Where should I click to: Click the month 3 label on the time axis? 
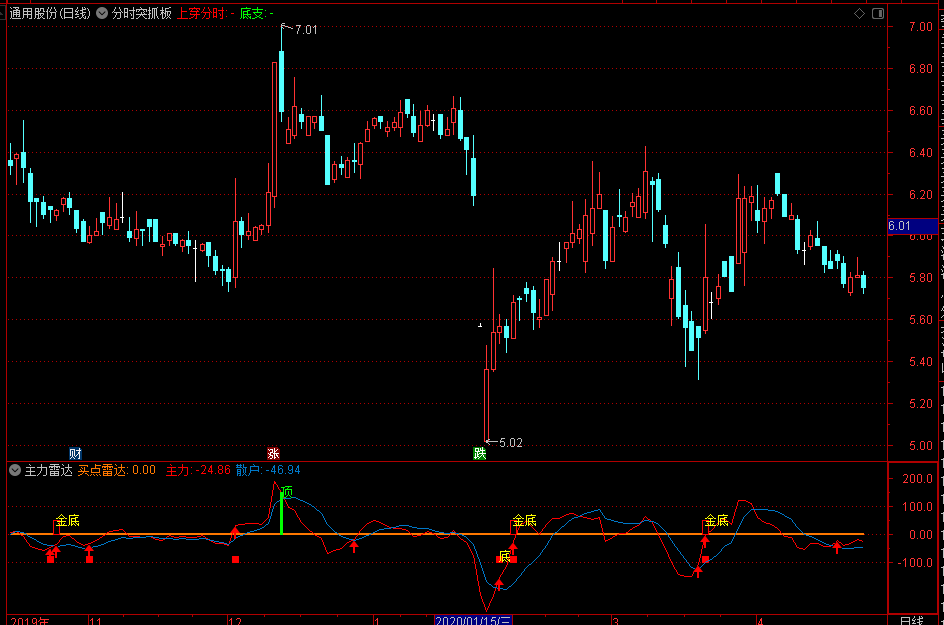615,620
